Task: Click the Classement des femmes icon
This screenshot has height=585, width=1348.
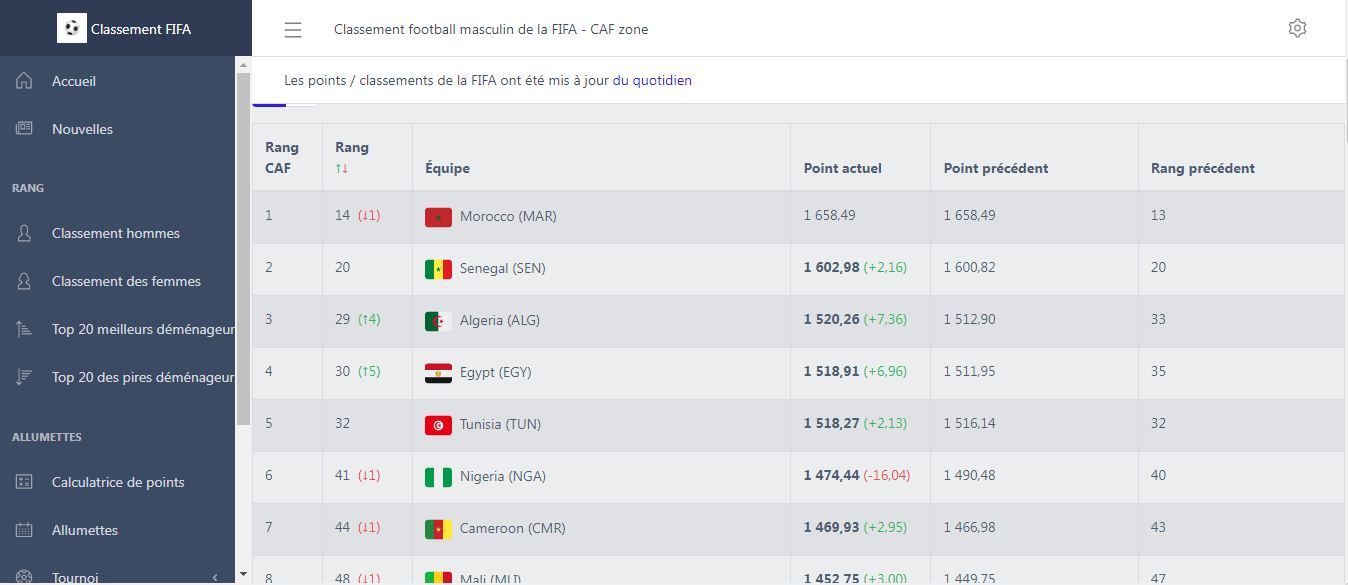Action: coord(25,281)
